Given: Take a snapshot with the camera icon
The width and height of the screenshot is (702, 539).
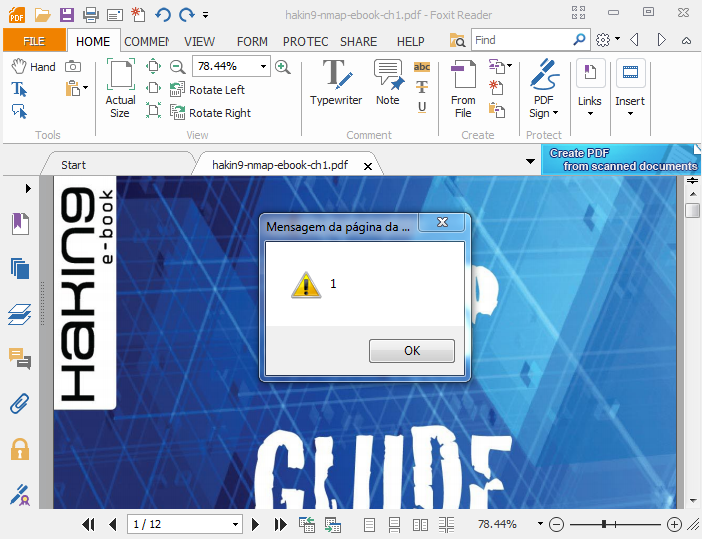Looking at the screenshot, I should coord(73,67).
